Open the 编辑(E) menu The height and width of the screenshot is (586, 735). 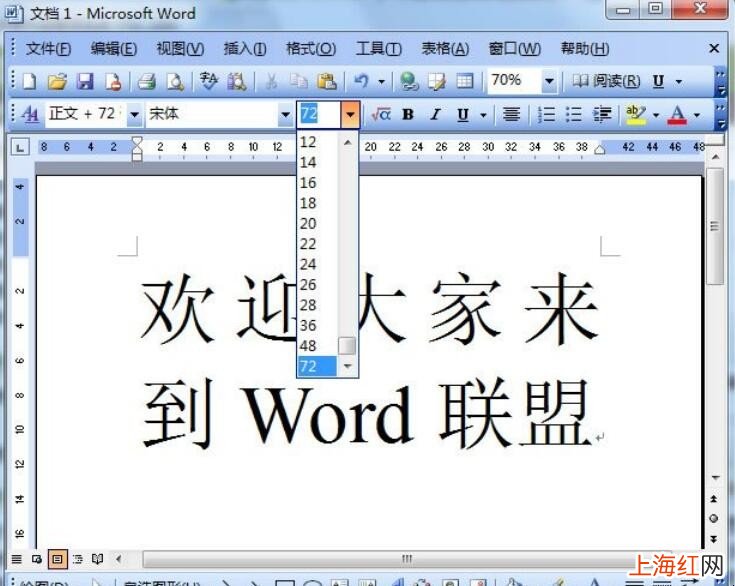(114, 49)
